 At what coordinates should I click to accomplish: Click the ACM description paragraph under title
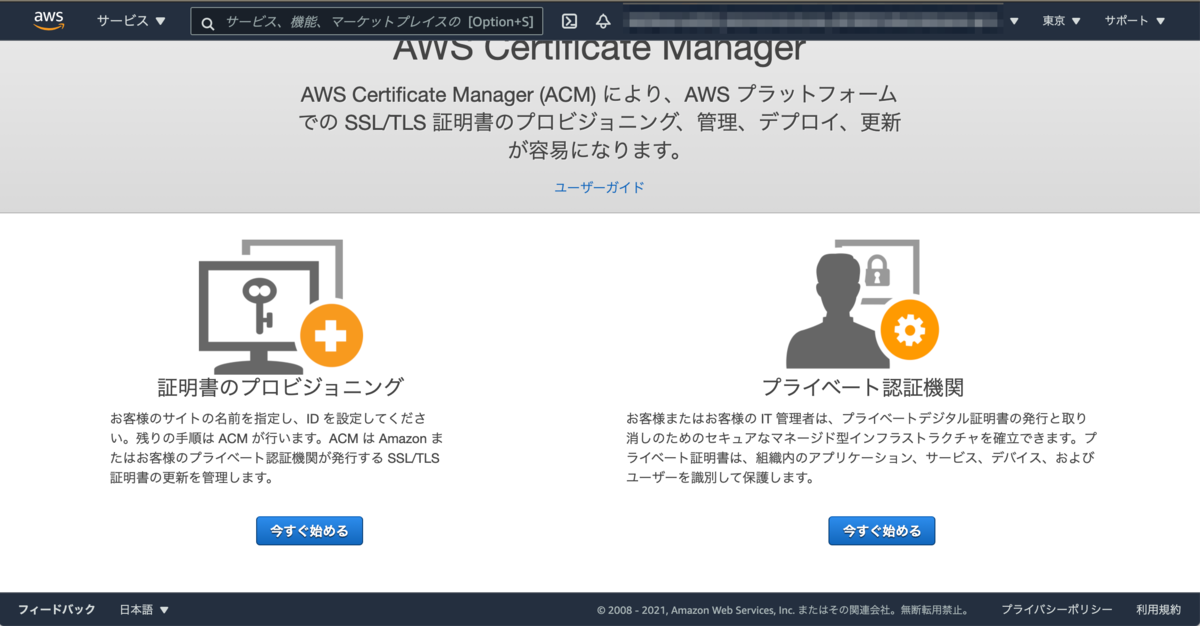point(600,123)
